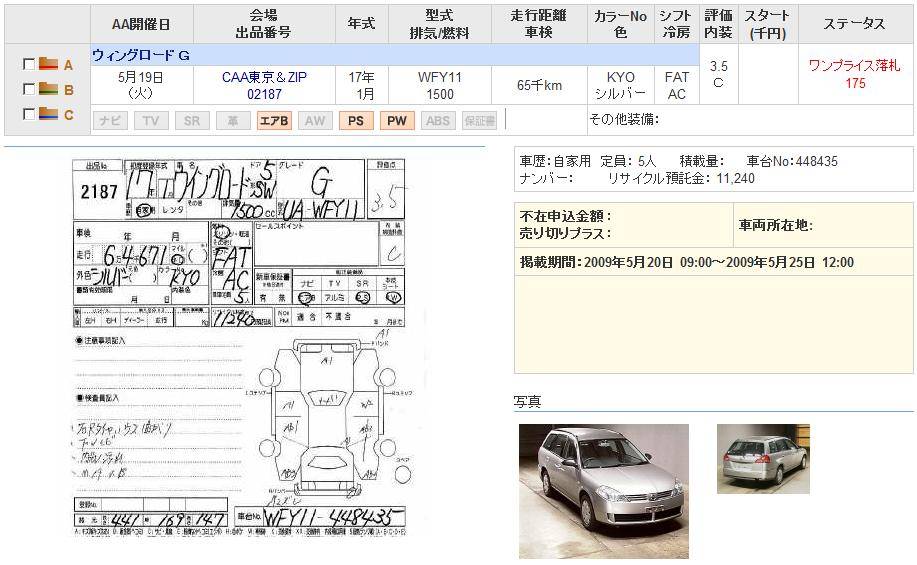Click the AW alloy wheel badge

point(315,120)
